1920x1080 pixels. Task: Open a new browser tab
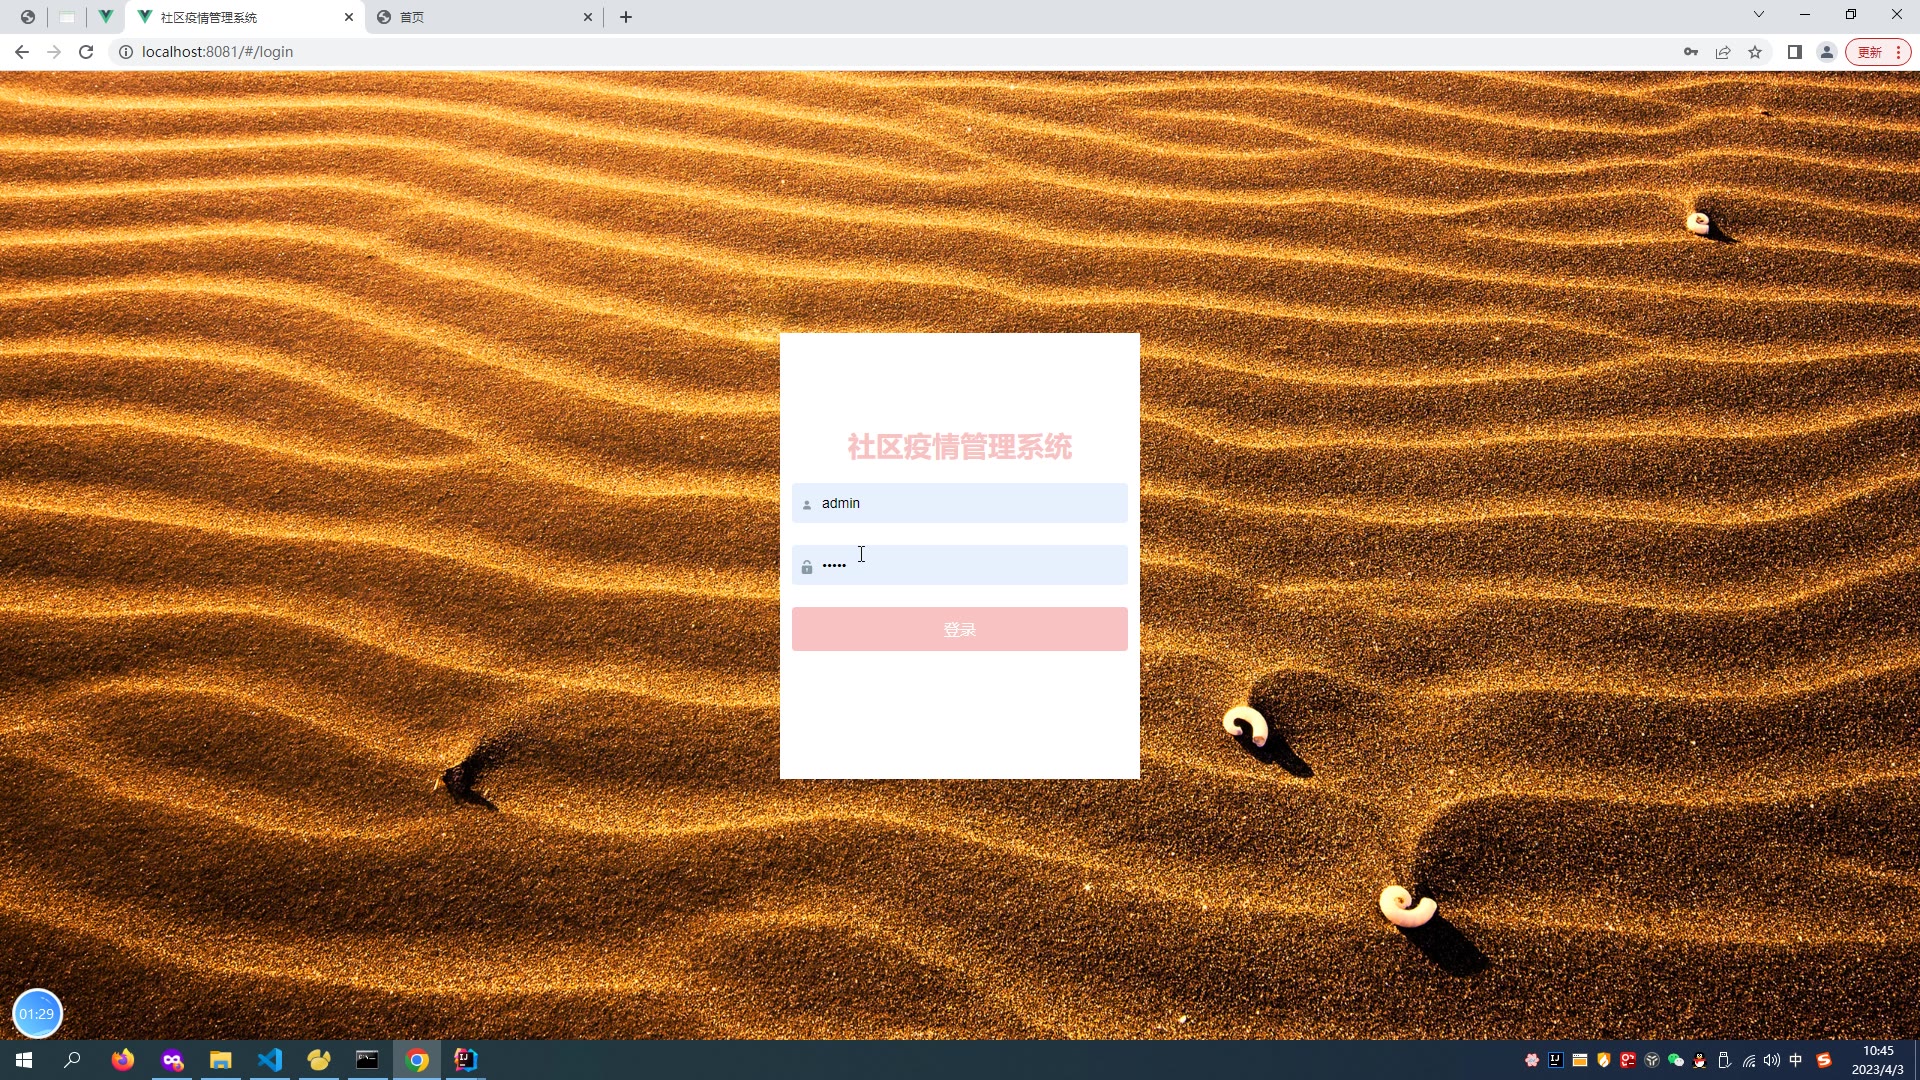[626, 17]
